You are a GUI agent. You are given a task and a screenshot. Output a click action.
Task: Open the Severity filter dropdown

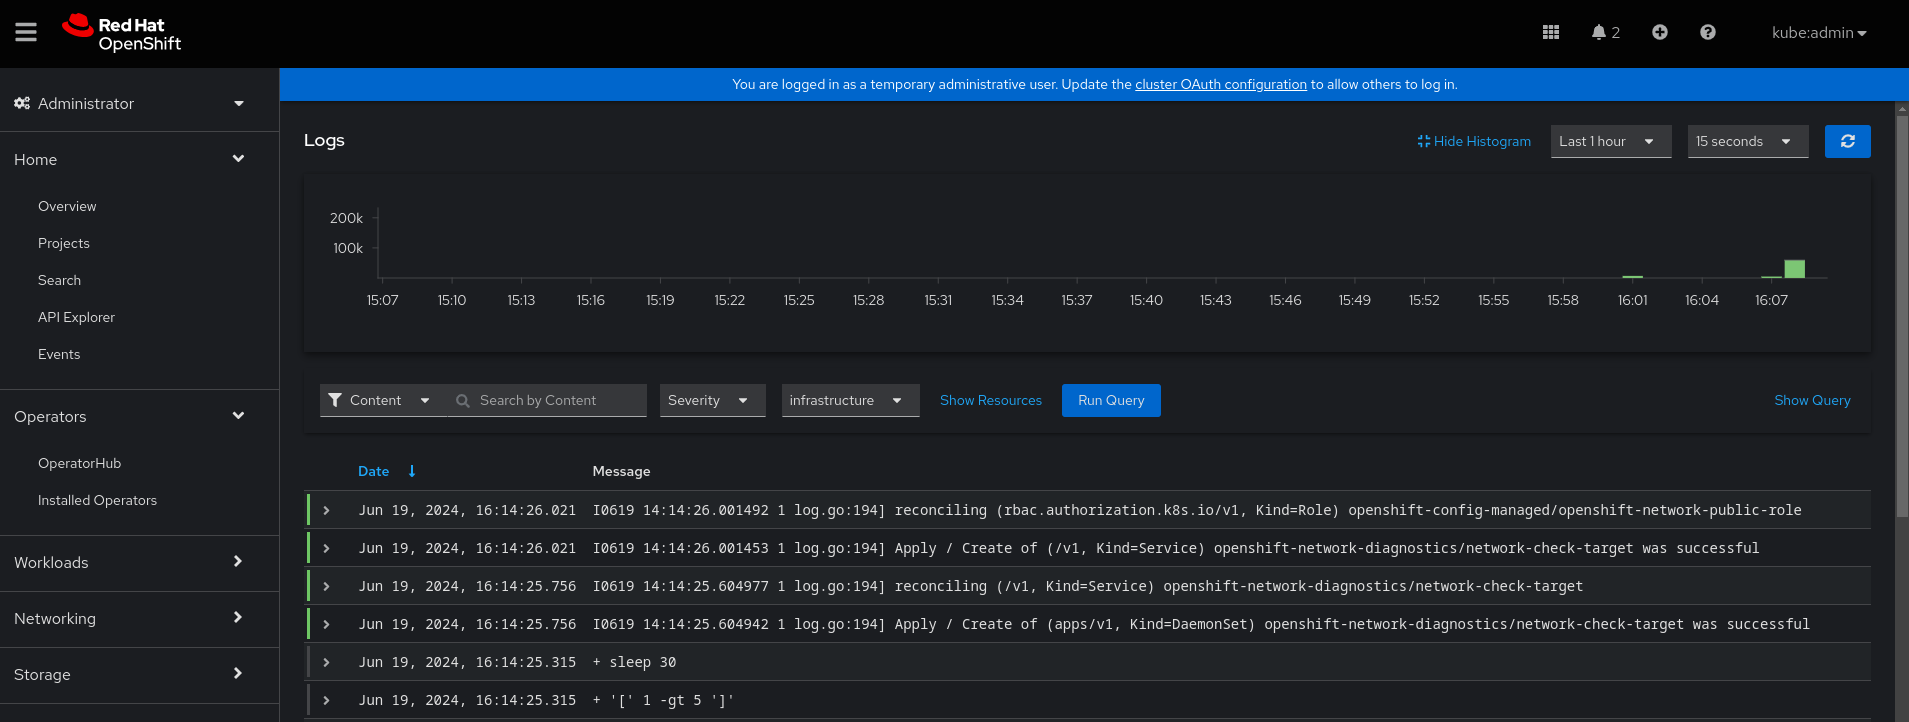pyautogui.click(x=712, y=400)
